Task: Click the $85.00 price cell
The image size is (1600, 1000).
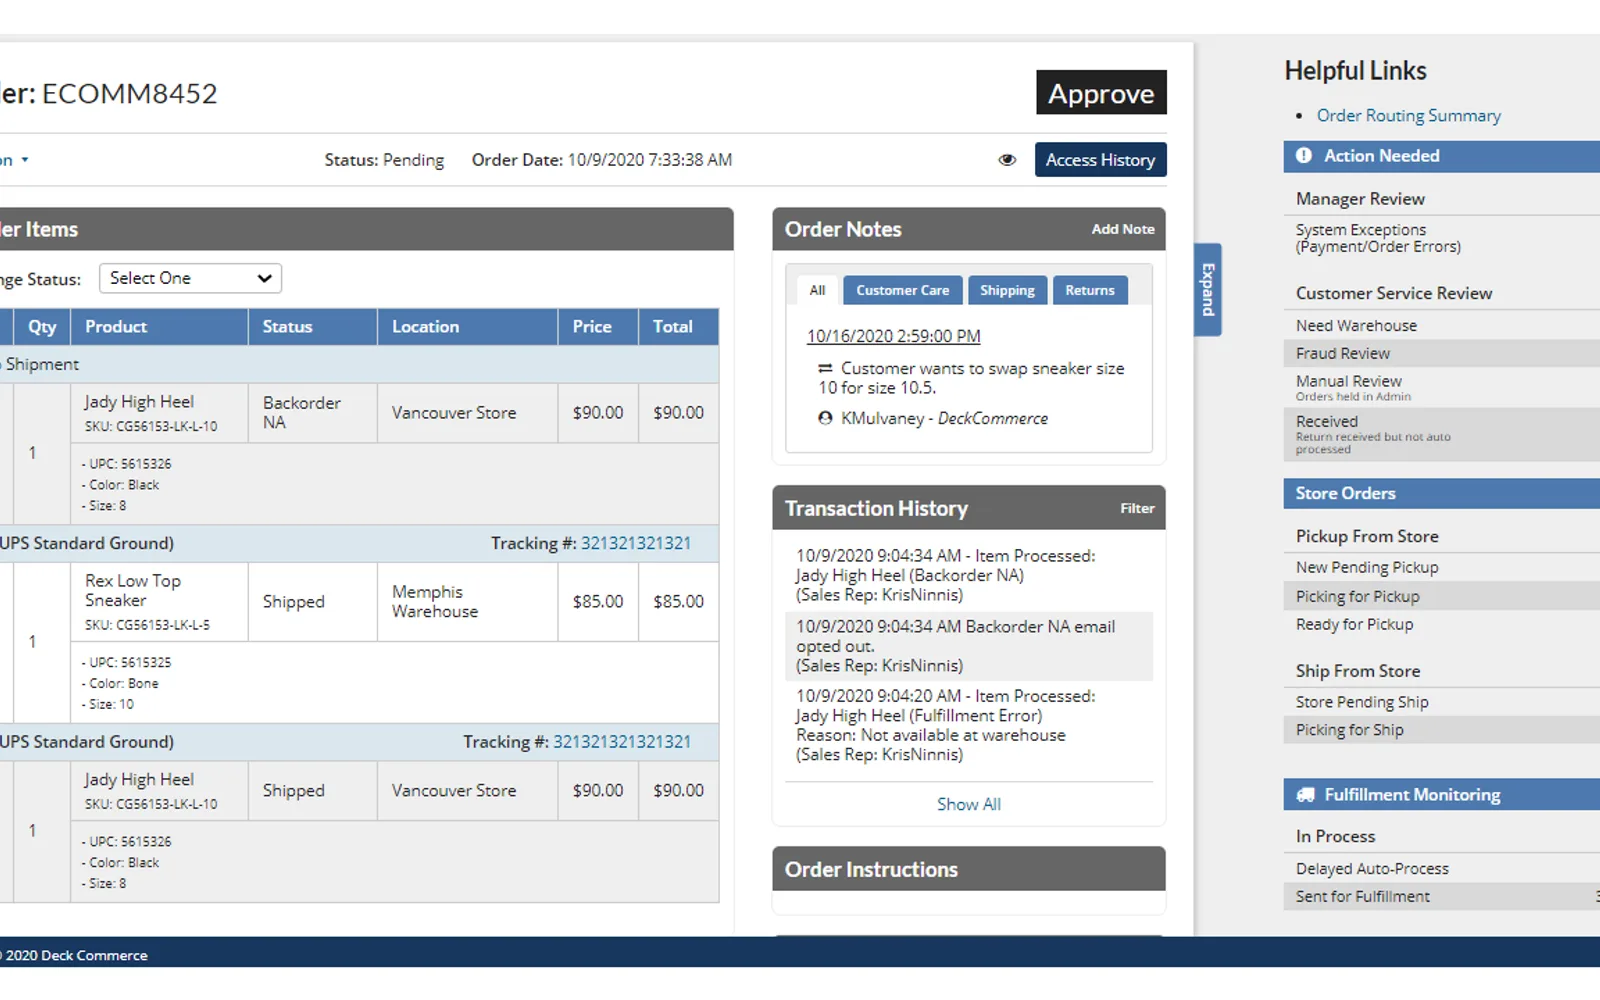Action: (x=598, y=602)
